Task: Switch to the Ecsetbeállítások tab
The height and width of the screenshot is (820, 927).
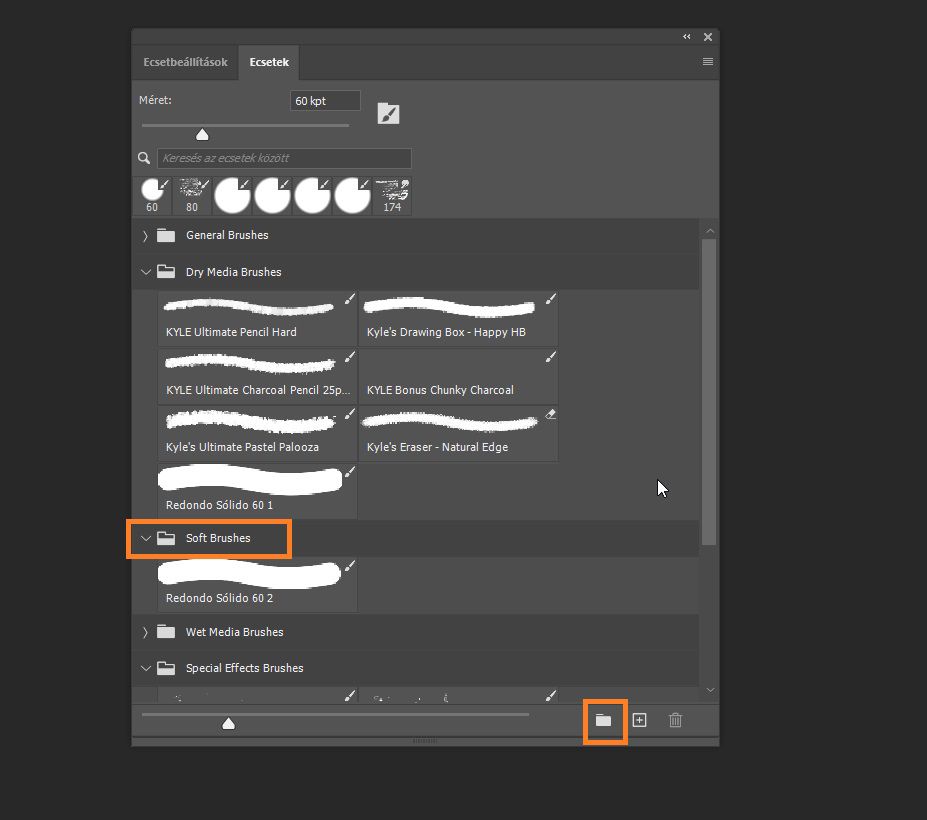Action: pyautogui.click(x=185, y=62)
